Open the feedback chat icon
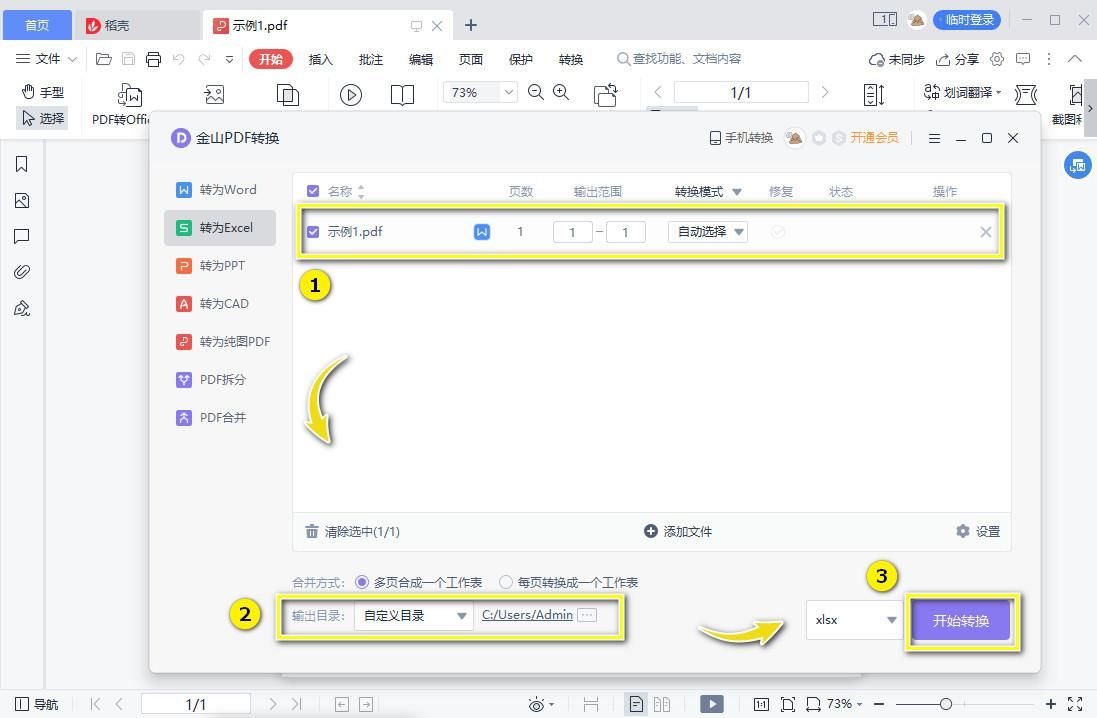The width and height of the screenshot is (1097, 718). click(x=1023, y=59)
